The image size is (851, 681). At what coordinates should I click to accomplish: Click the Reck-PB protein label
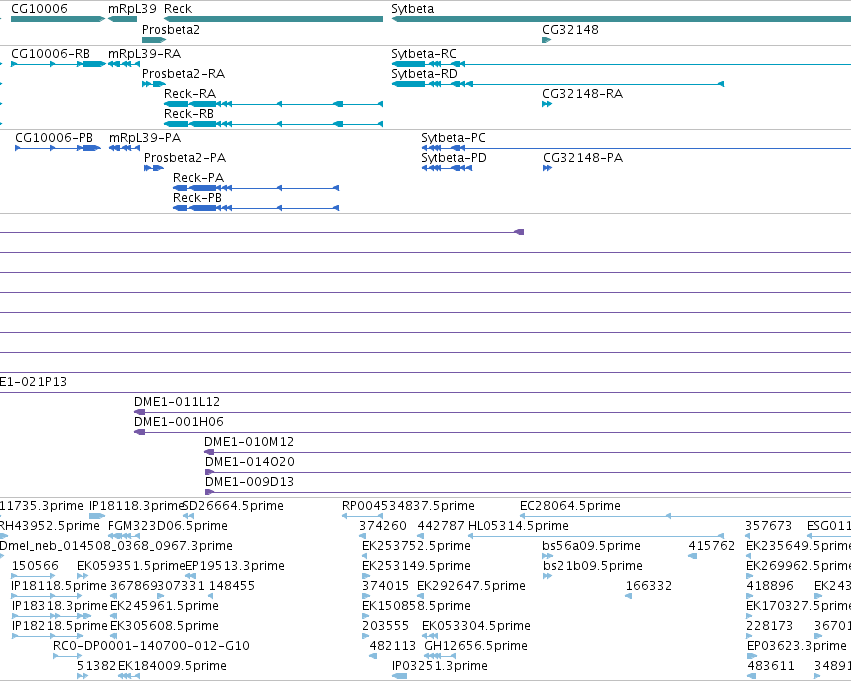[198, 198]
